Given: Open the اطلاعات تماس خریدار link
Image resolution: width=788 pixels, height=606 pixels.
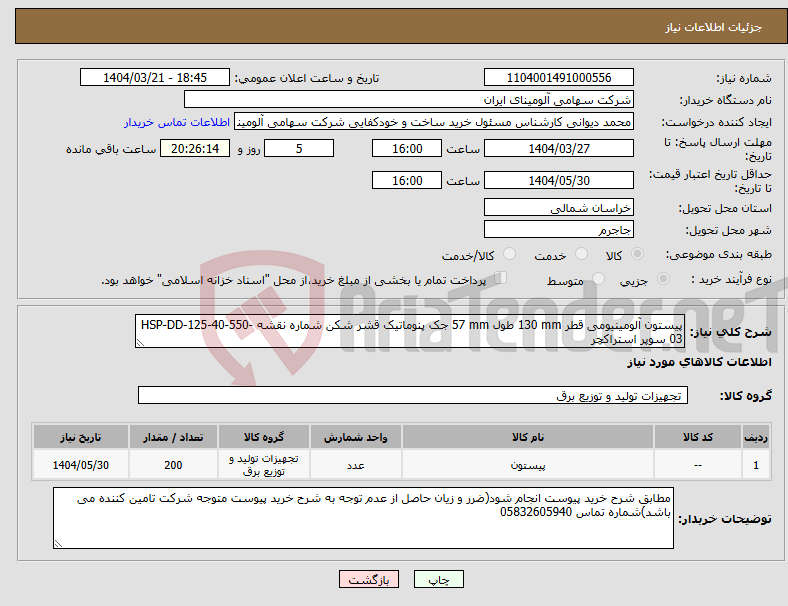Looking at the screenshot, I should point(177,122).
